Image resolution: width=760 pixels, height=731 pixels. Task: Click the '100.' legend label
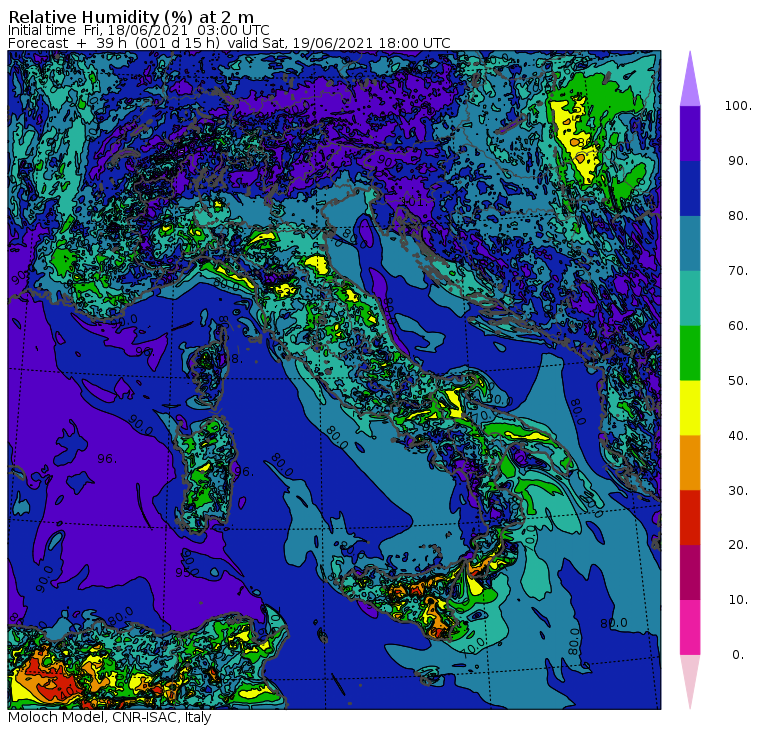(738, 106)
